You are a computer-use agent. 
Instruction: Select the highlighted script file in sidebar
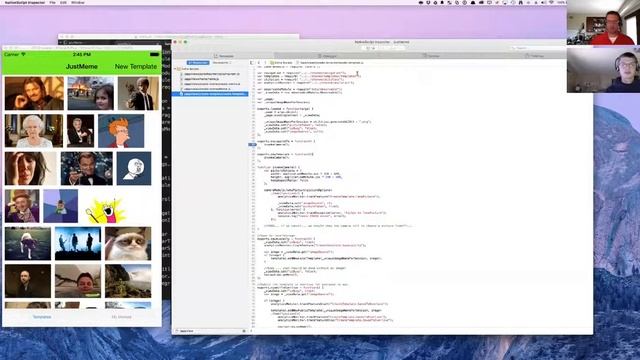point(210,94)
